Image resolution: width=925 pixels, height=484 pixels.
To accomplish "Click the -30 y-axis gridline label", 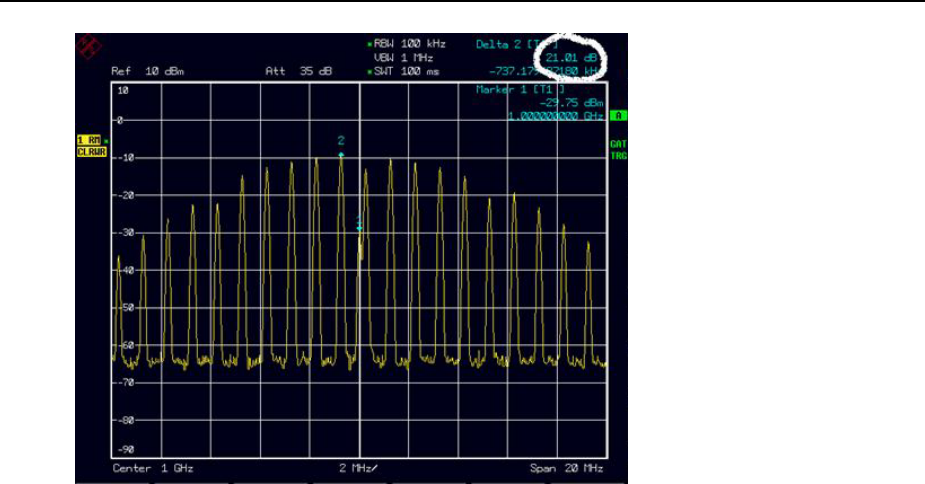I will point(124,233).
